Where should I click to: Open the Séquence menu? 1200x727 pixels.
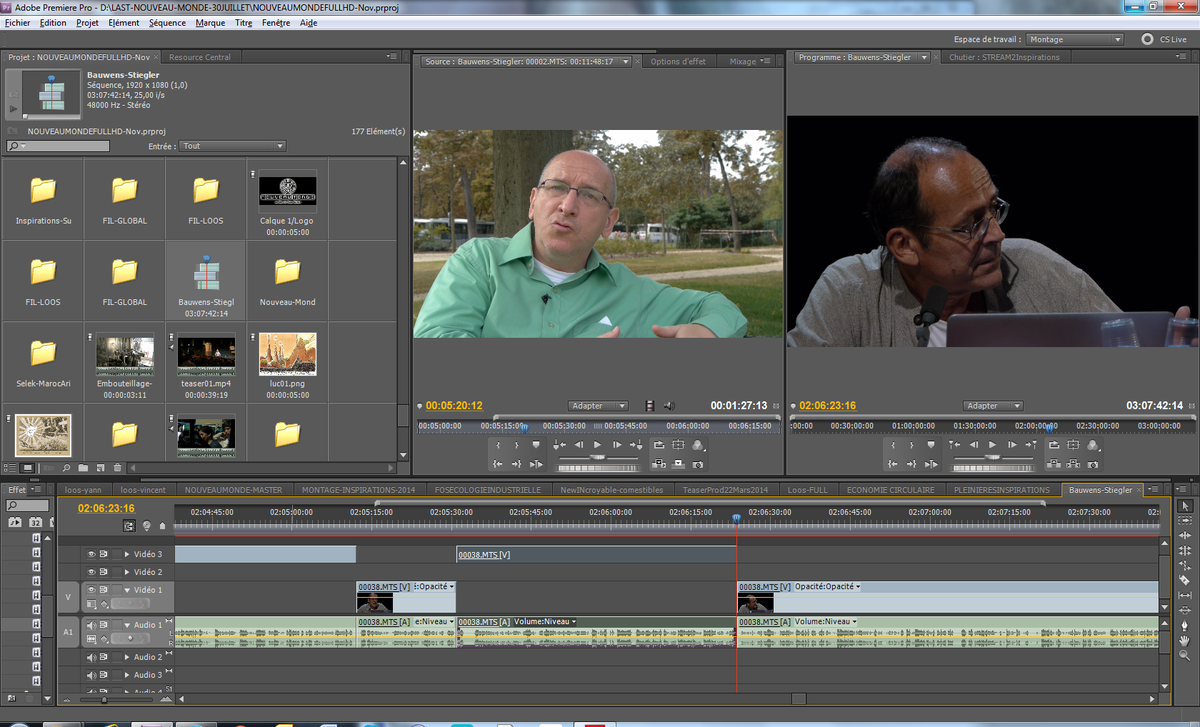(x=167, y=23)
